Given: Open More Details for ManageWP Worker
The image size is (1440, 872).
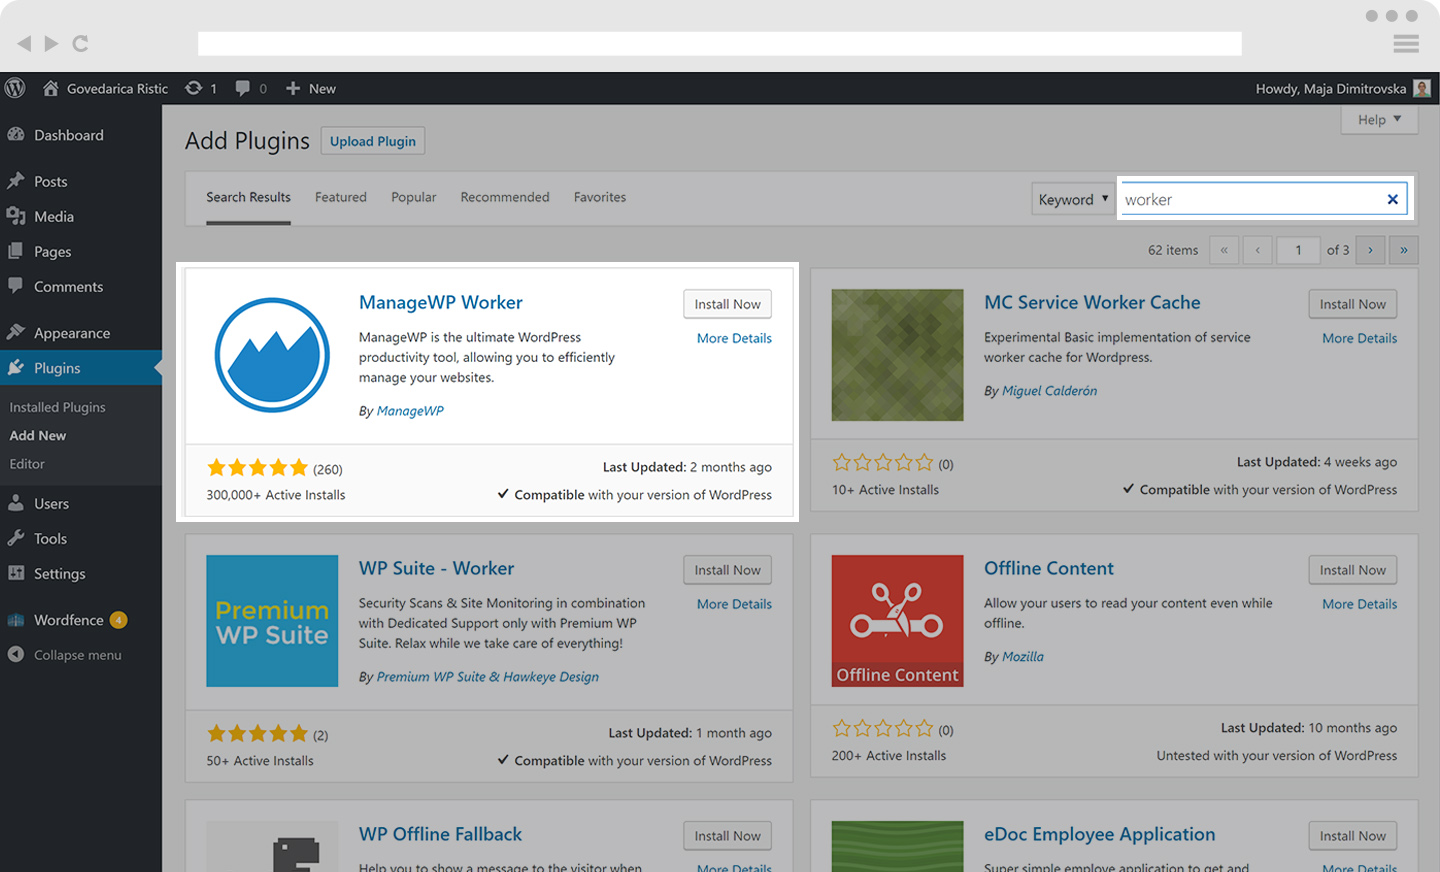Looking at the screenshot, I should 734,338.
